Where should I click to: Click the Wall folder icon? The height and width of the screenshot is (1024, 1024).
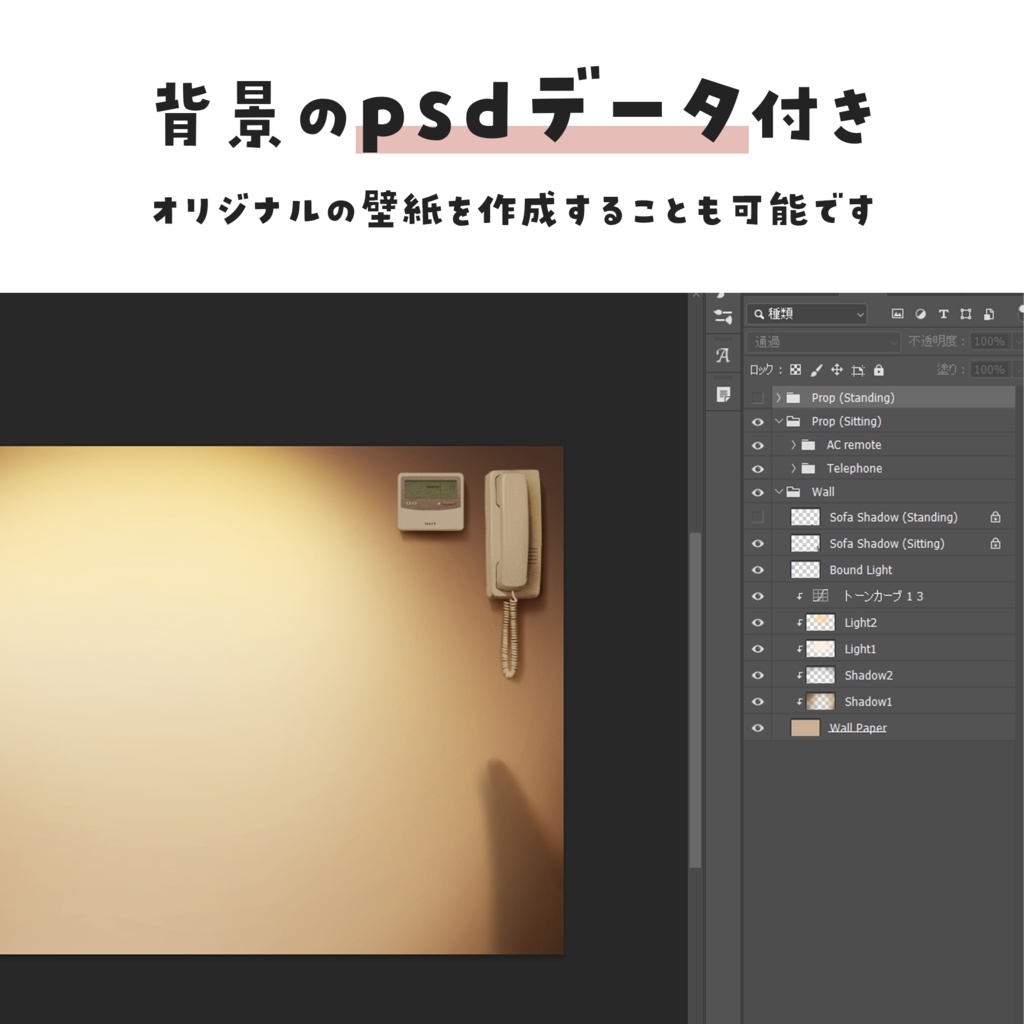[793, 492]
